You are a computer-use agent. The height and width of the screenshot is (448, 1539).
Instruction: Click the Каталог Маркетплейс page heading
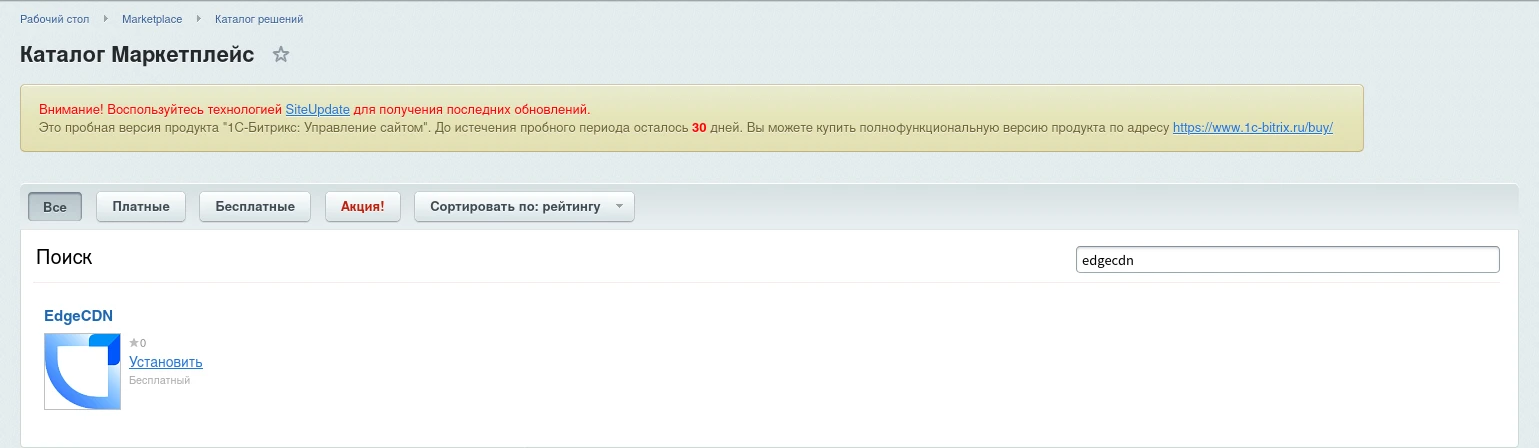click(x=137, y=54)
